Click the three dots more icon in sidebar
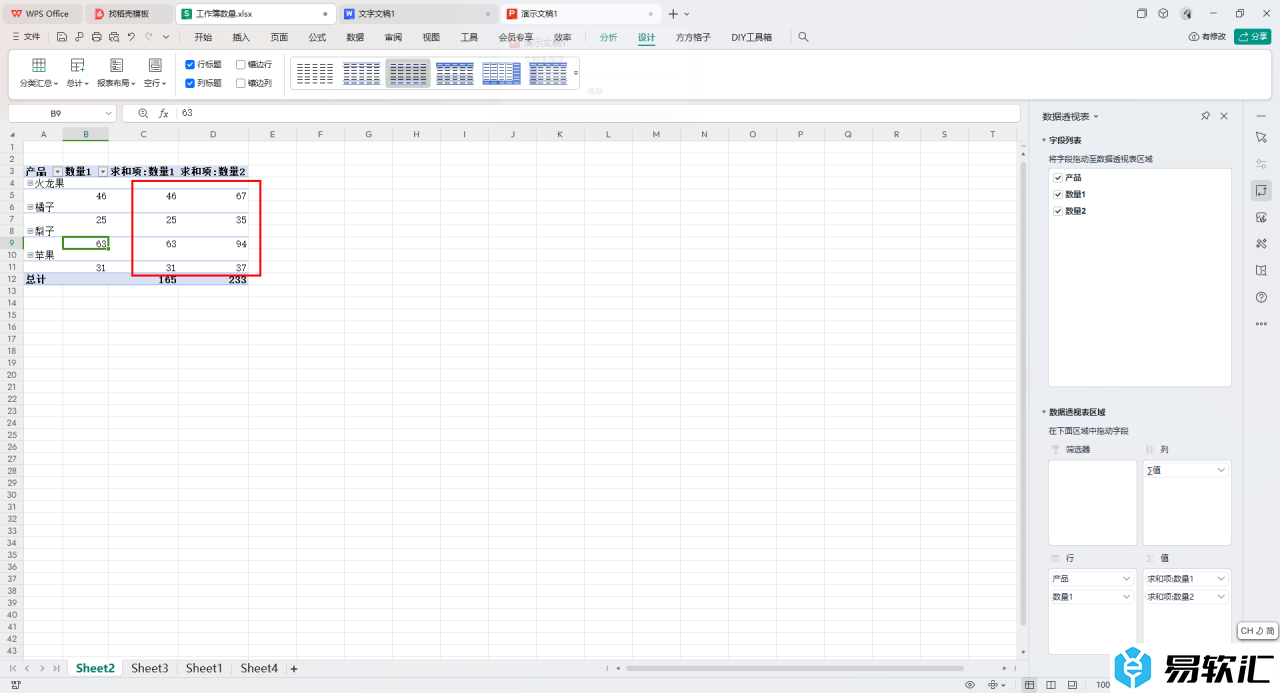This screenshot has width=1280, height=693. [1261, 323]
